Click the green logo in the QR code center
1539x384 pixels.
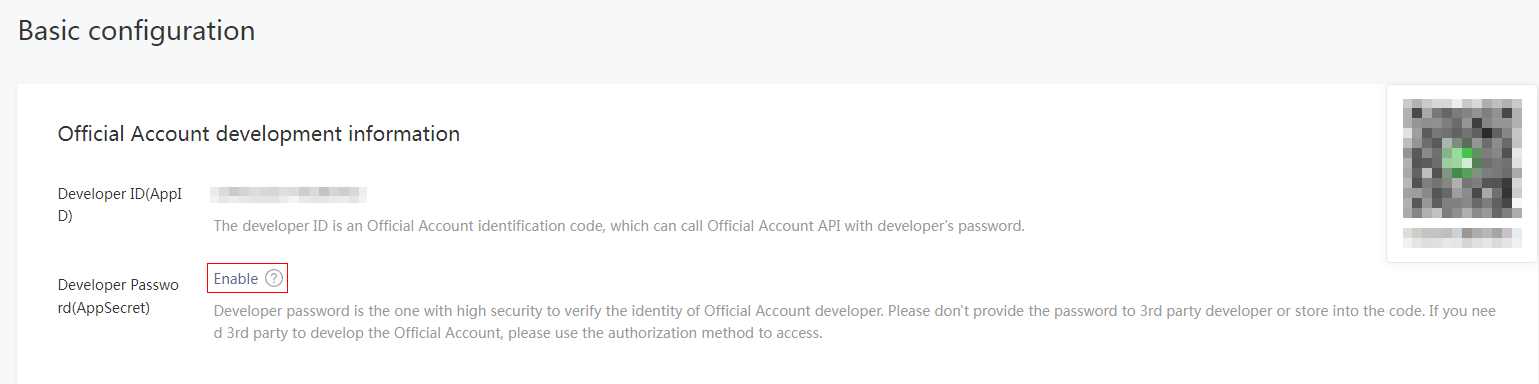click(x=1463, y=160)
